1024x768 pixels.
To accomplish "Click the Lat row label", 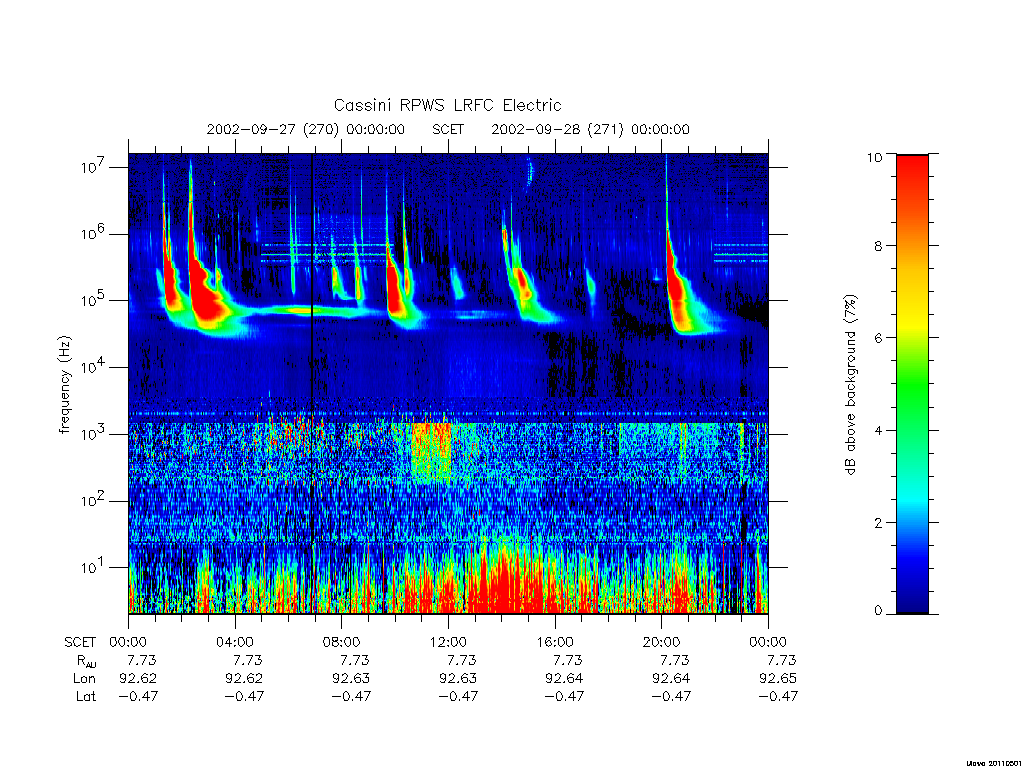I will coord(86,696).
